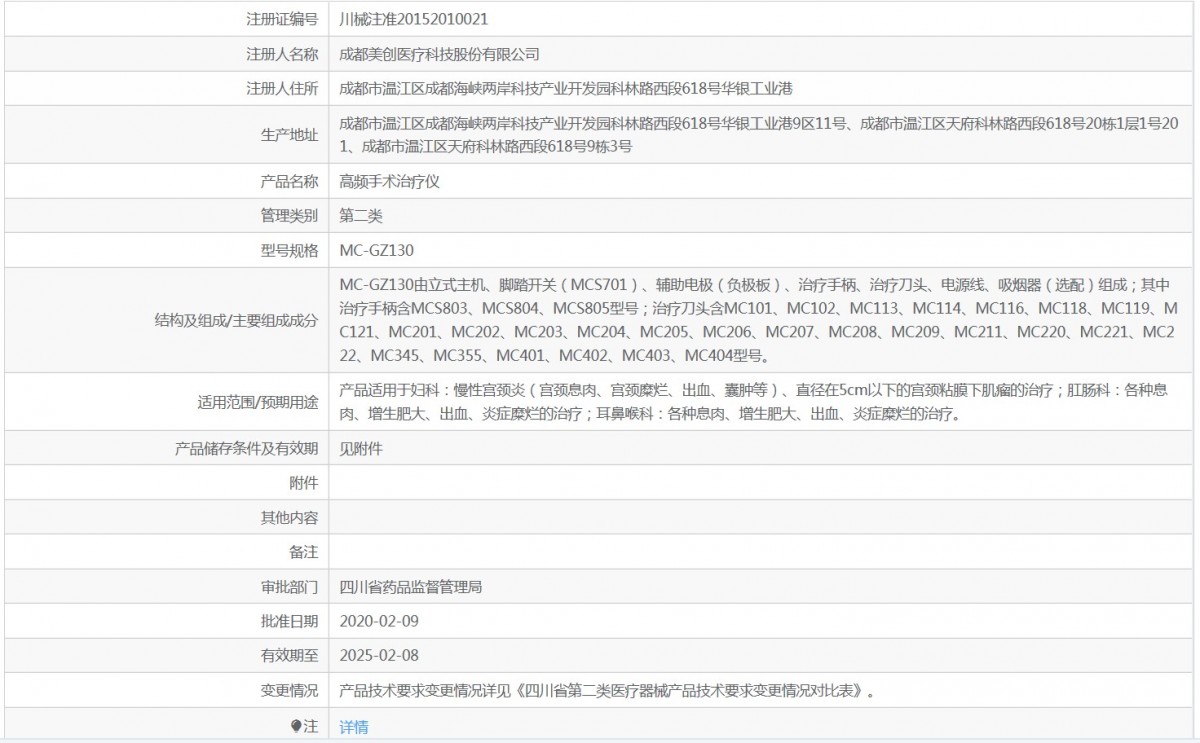The image size is (1200, 743).
Task: Select the 见附件 value
Action: coord(361,449)
